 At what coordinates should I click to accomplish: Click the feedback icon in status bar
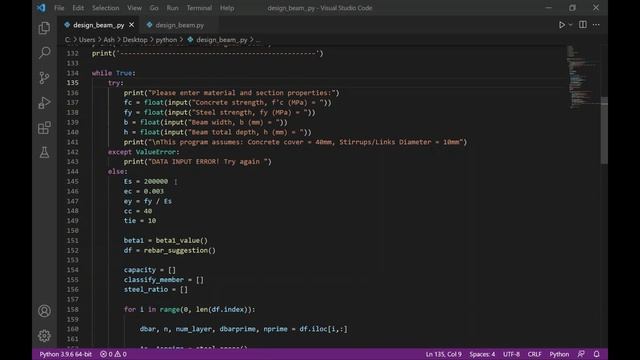581,354
